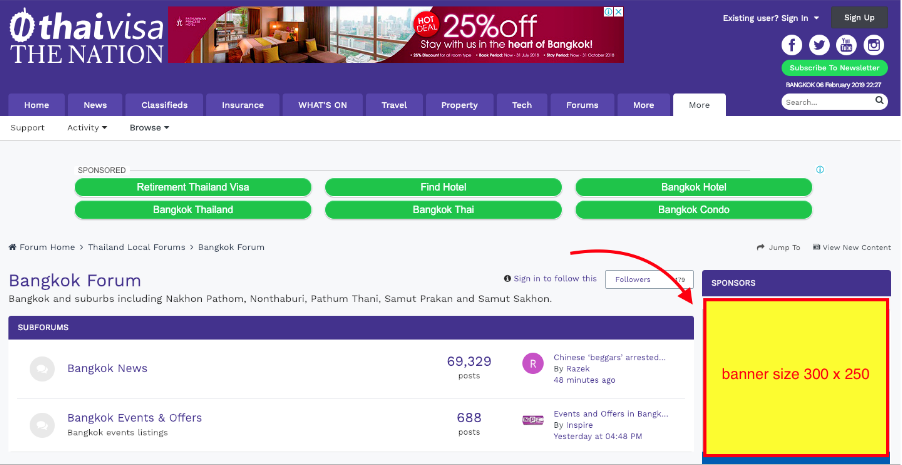Screen dimensions: 902x465
Task: Click the Sign Up button
Action: point(859,18)
